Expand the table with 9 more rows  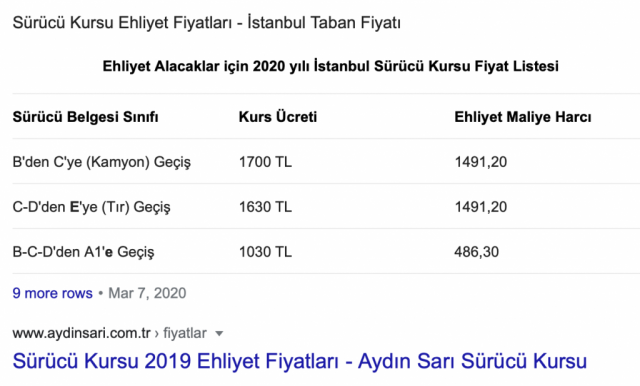[53, 293]
